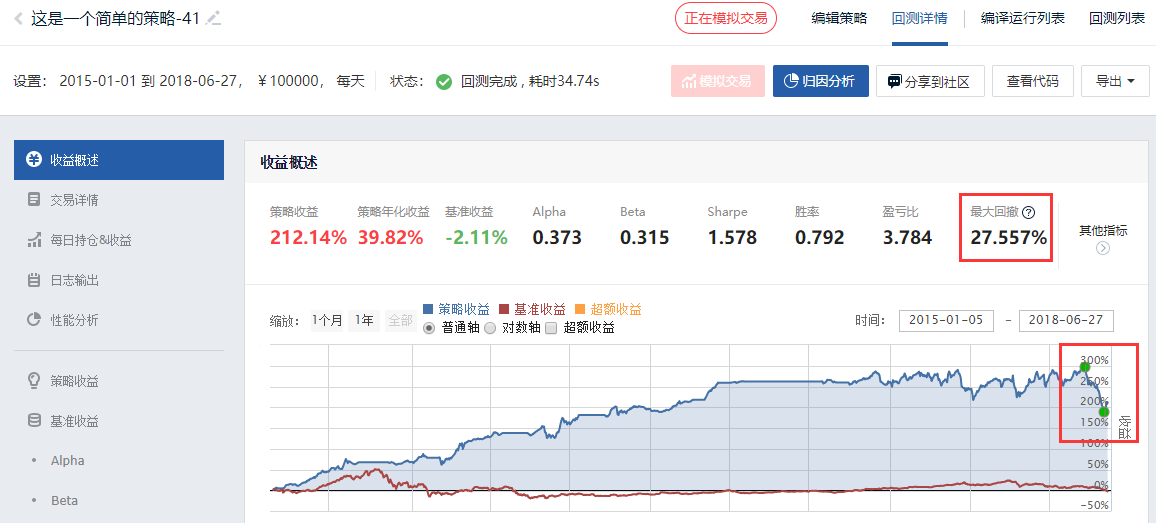Open the 导出 dropdown menu
The image size is (1156, 523).
click(1115, 81)
